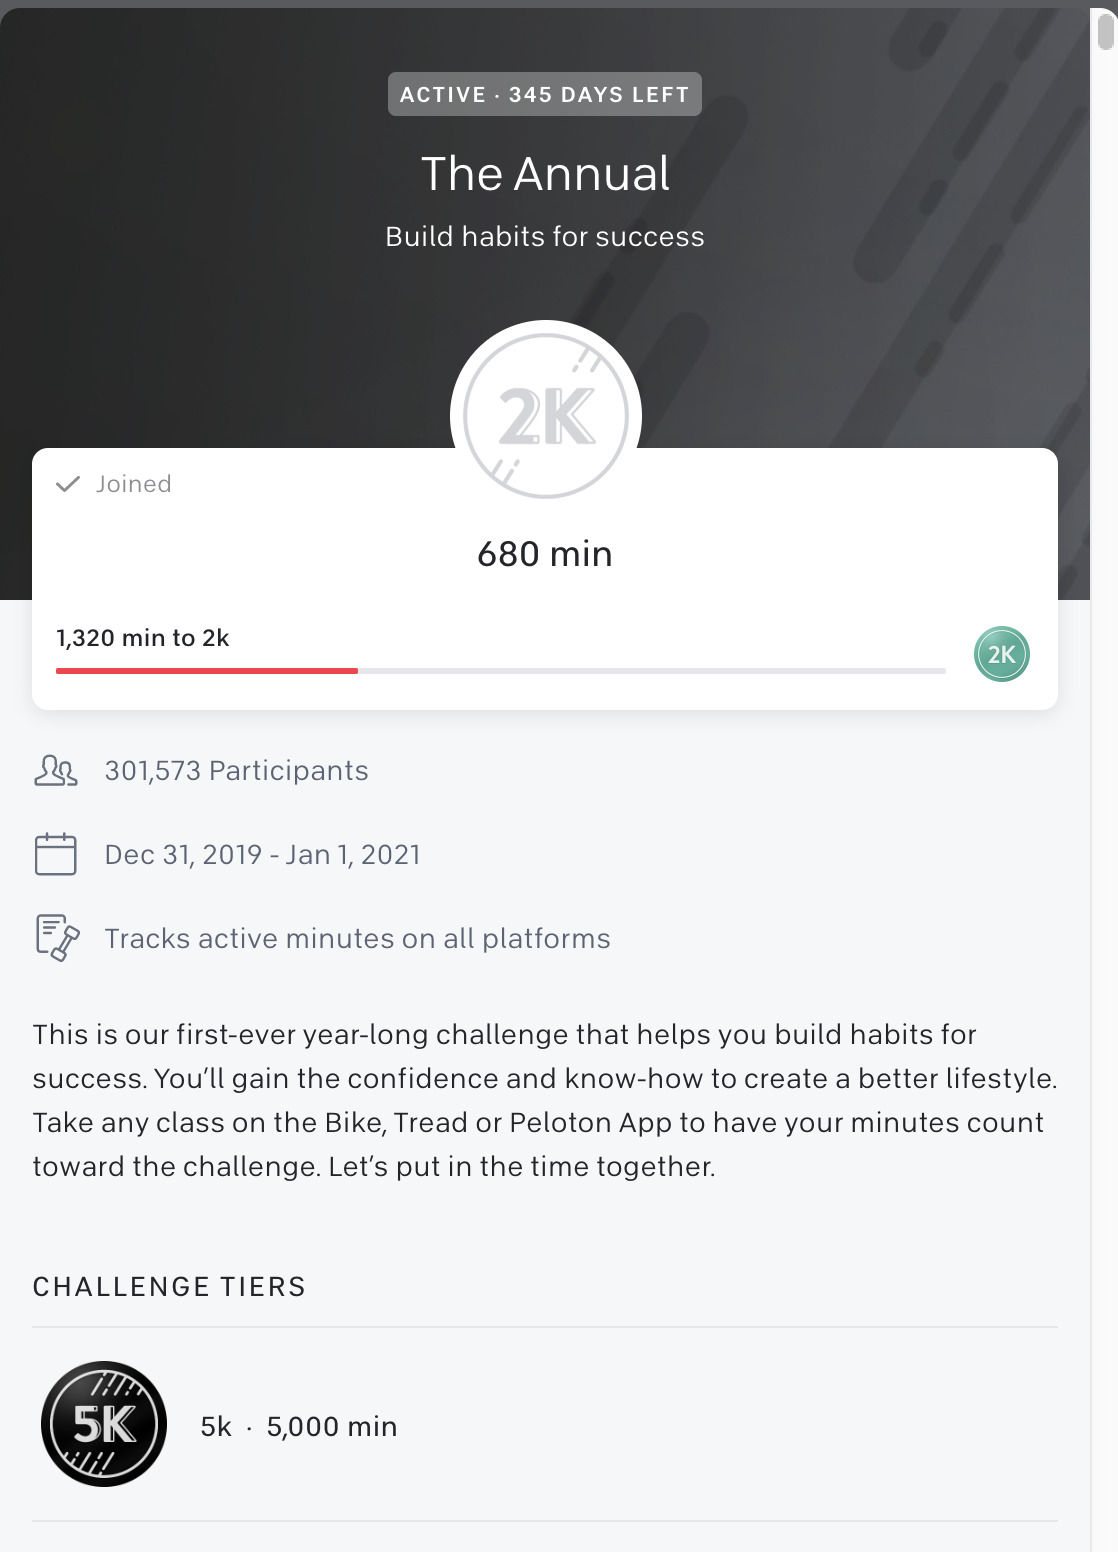Click the Dec 31, 2019 - Jan 1, 2021 dates

262,855
